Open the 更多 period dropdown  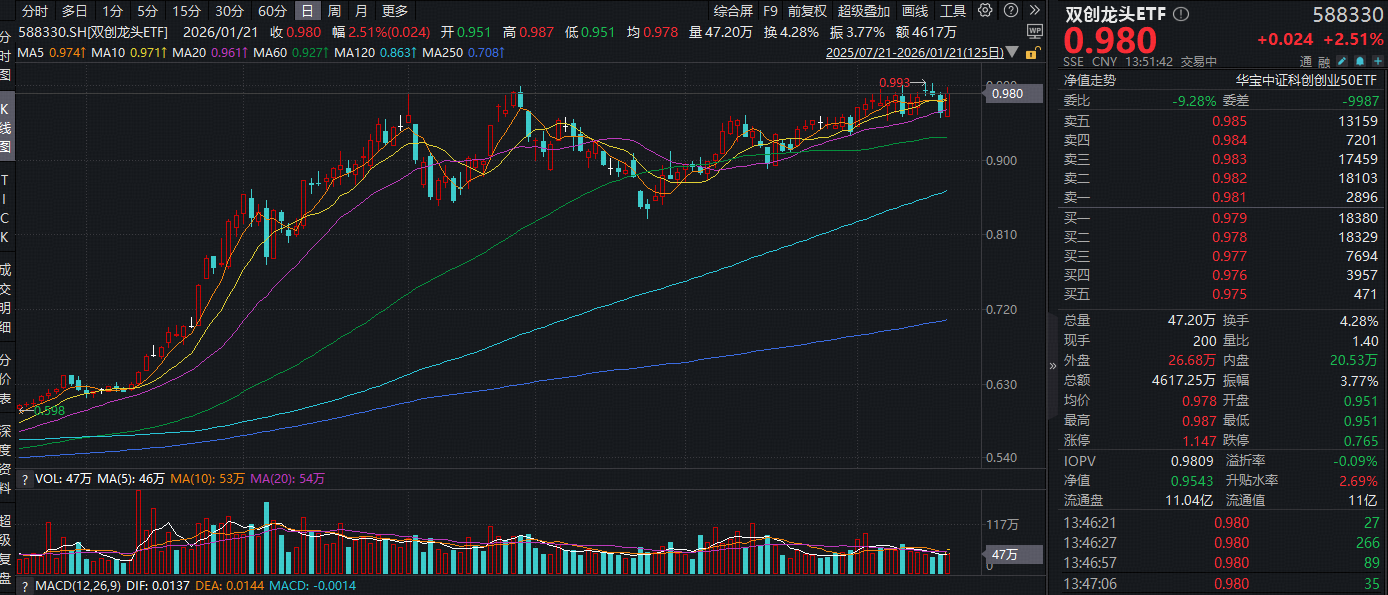(392, 11)
